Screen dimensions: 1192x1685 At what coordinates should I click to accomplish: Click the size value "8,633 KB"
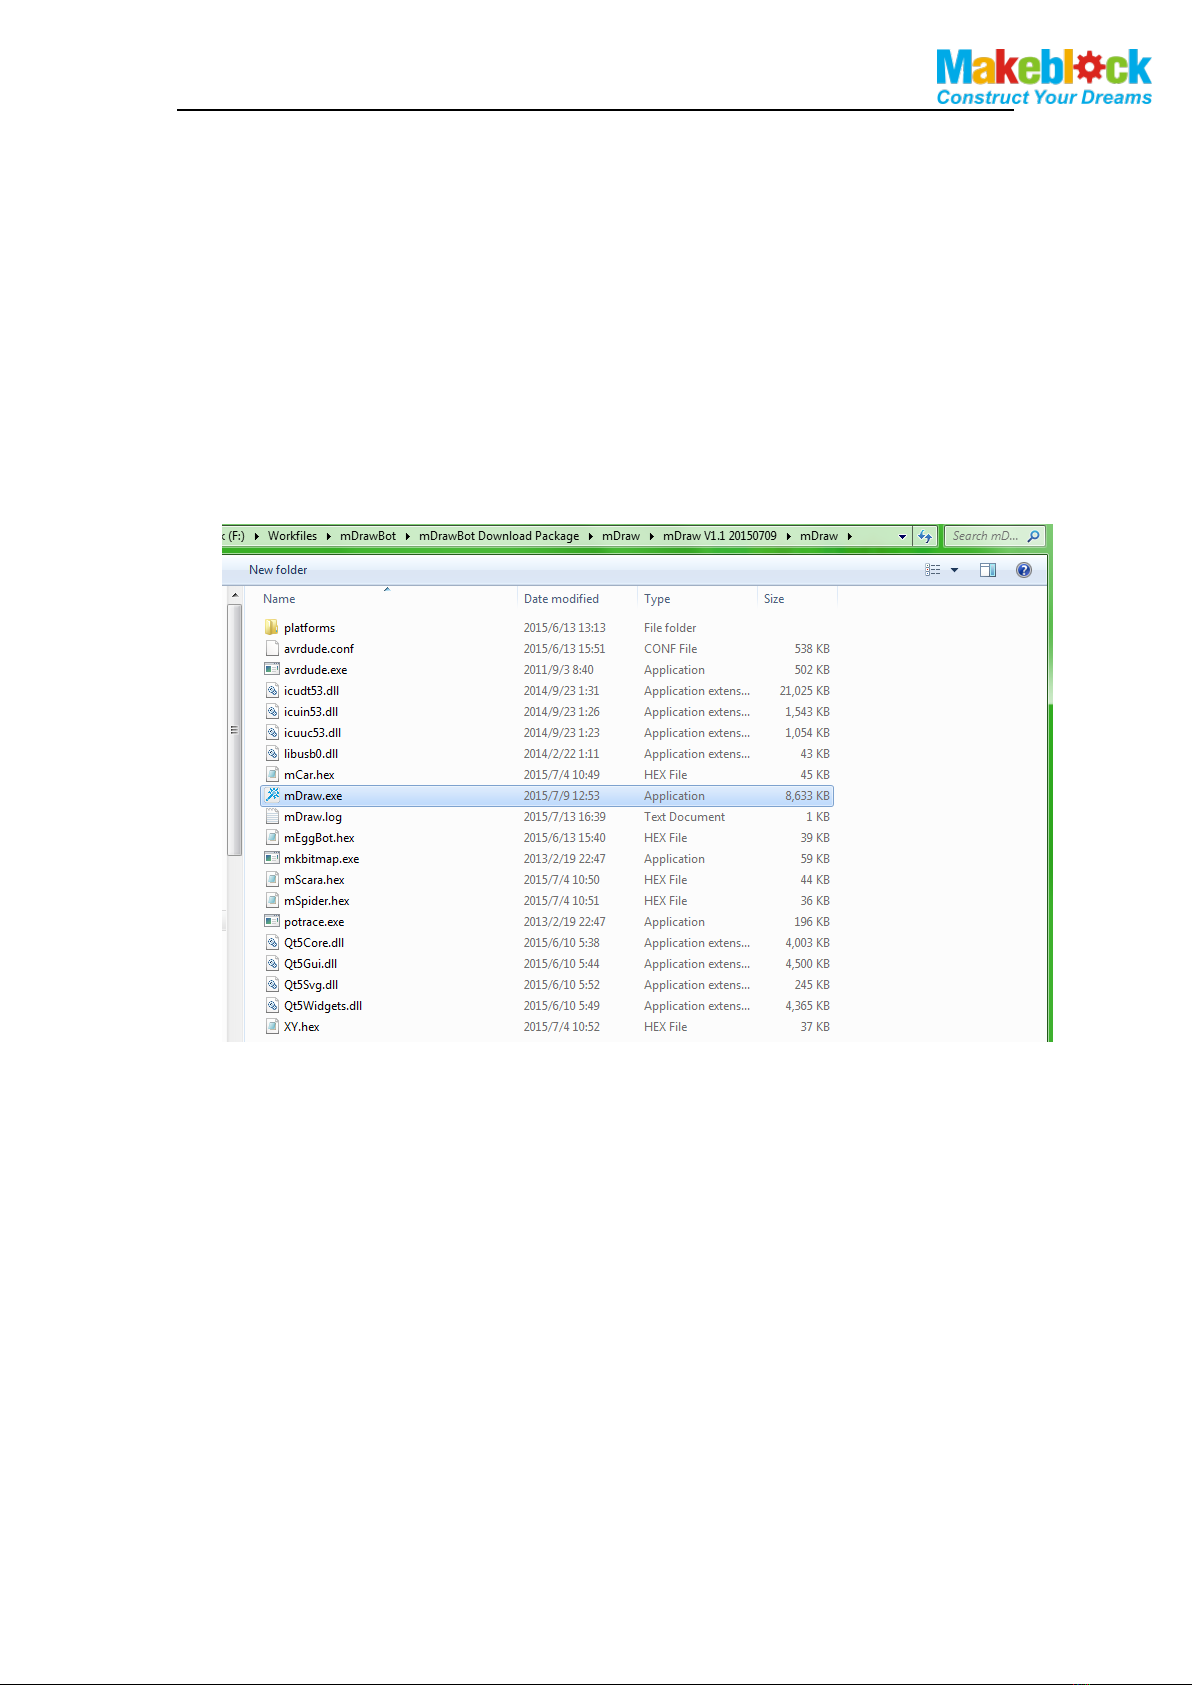(x=807, y=796)
